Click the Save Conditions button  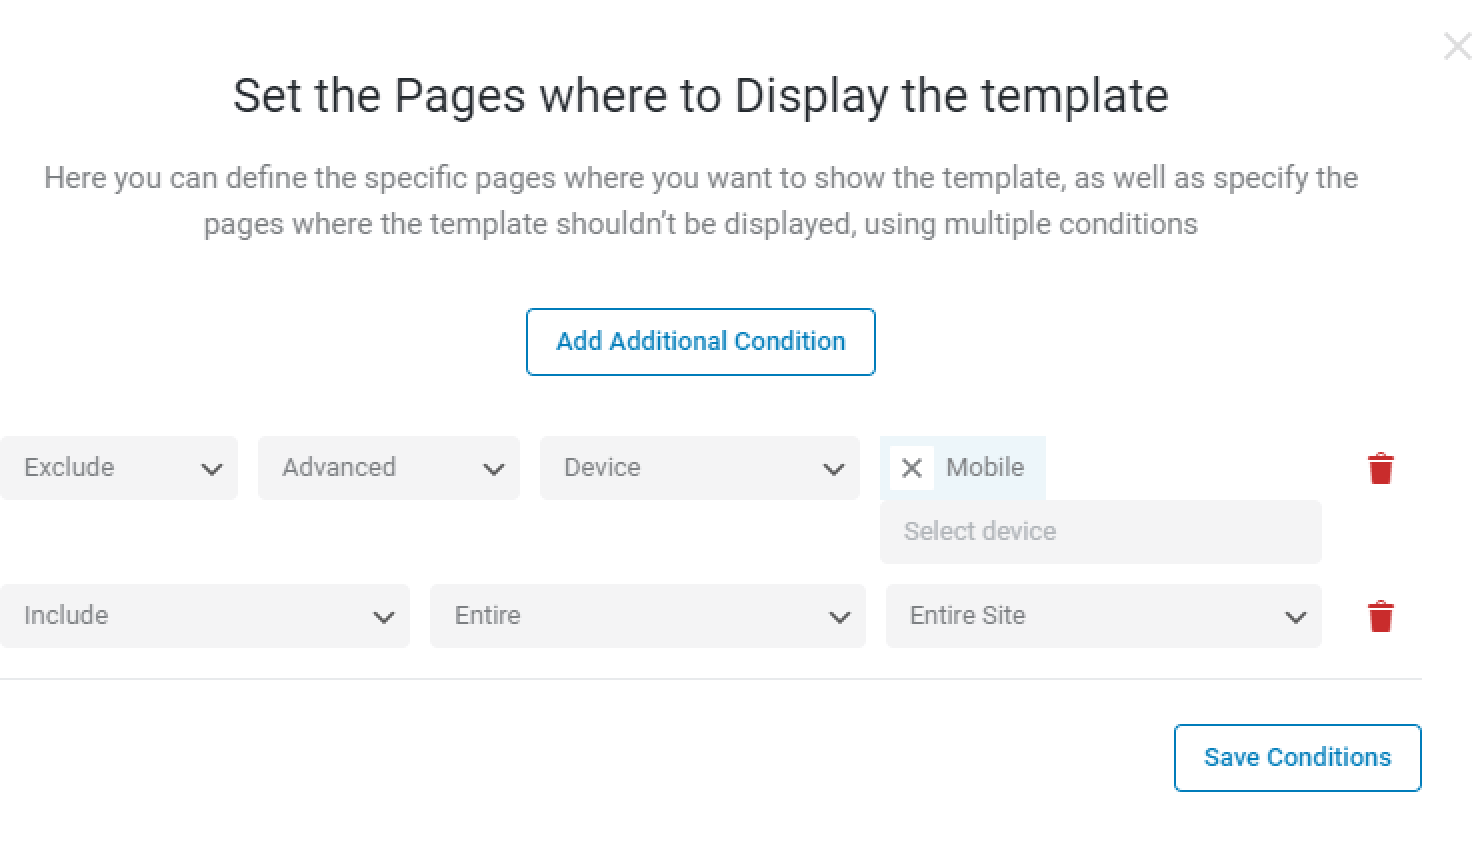point(1298,758)
